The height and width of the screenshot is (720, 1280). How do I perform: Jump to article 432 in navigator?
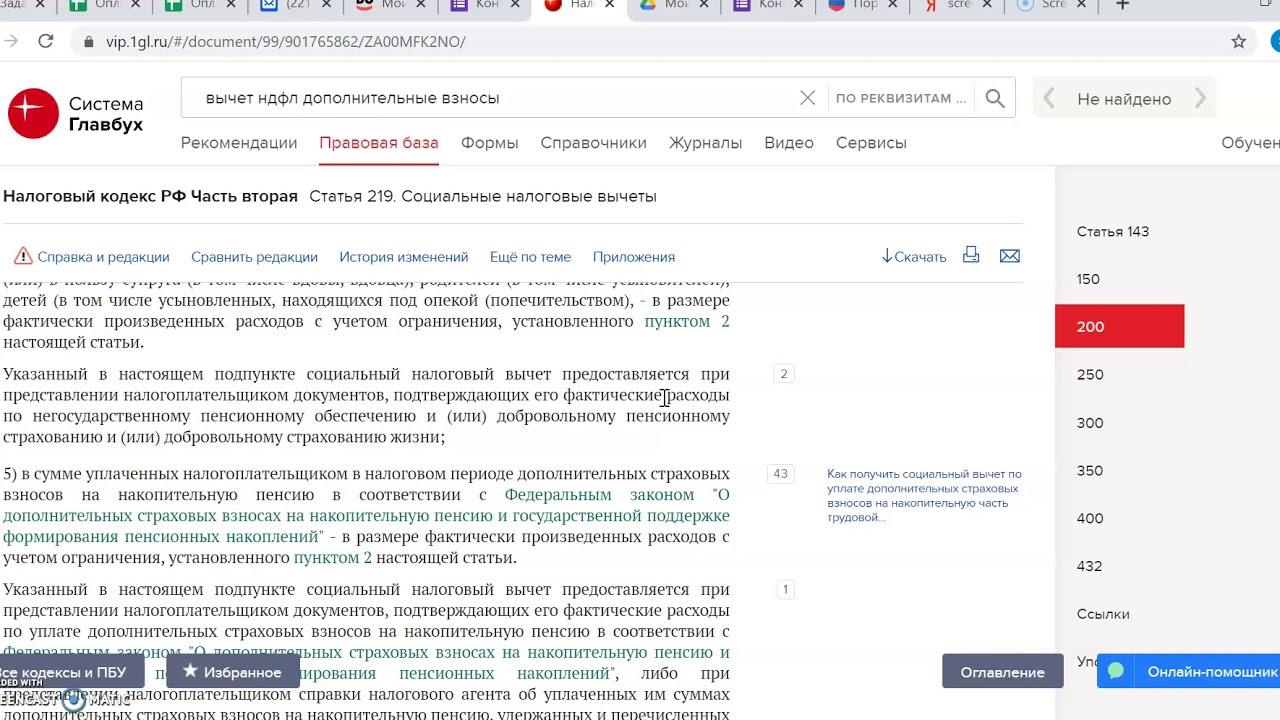(x=1089, y=566)
